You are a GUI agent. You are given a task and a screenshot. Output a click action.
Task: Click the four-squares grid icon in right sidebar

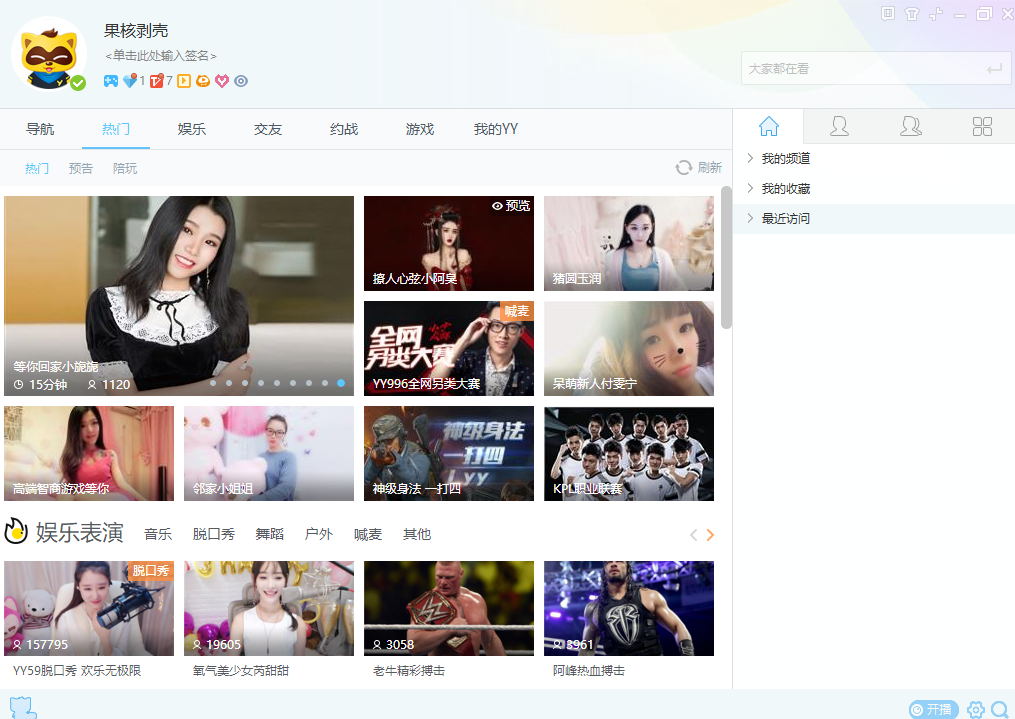pos(982,126)
